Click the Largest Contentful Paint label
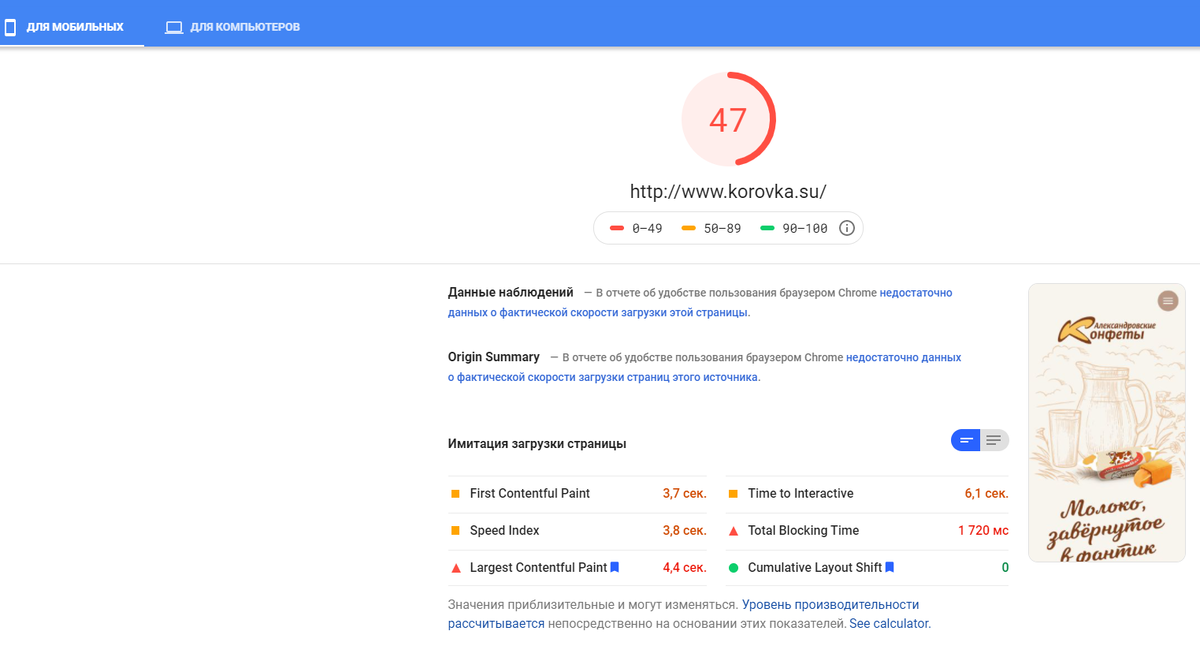 click(x=538, y=567)
